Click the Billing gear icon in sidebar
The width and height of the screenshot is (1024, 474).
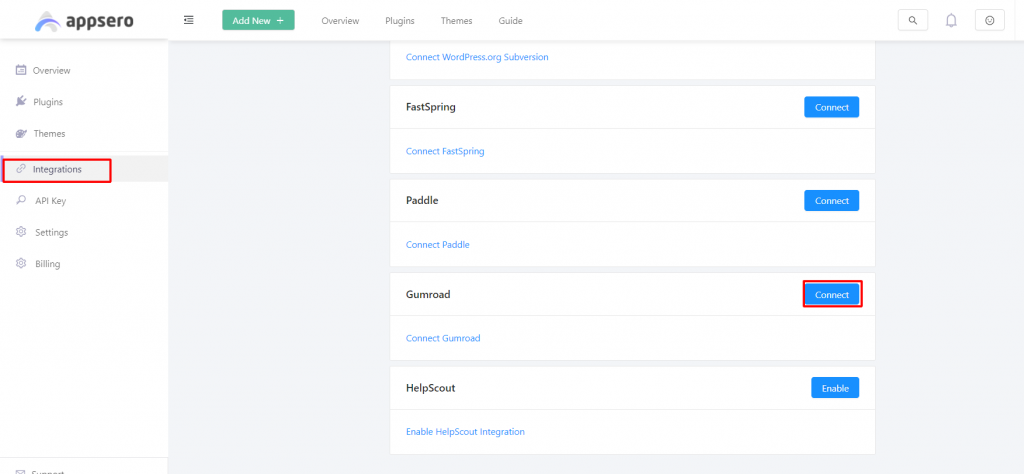click(x=21, y=264)
